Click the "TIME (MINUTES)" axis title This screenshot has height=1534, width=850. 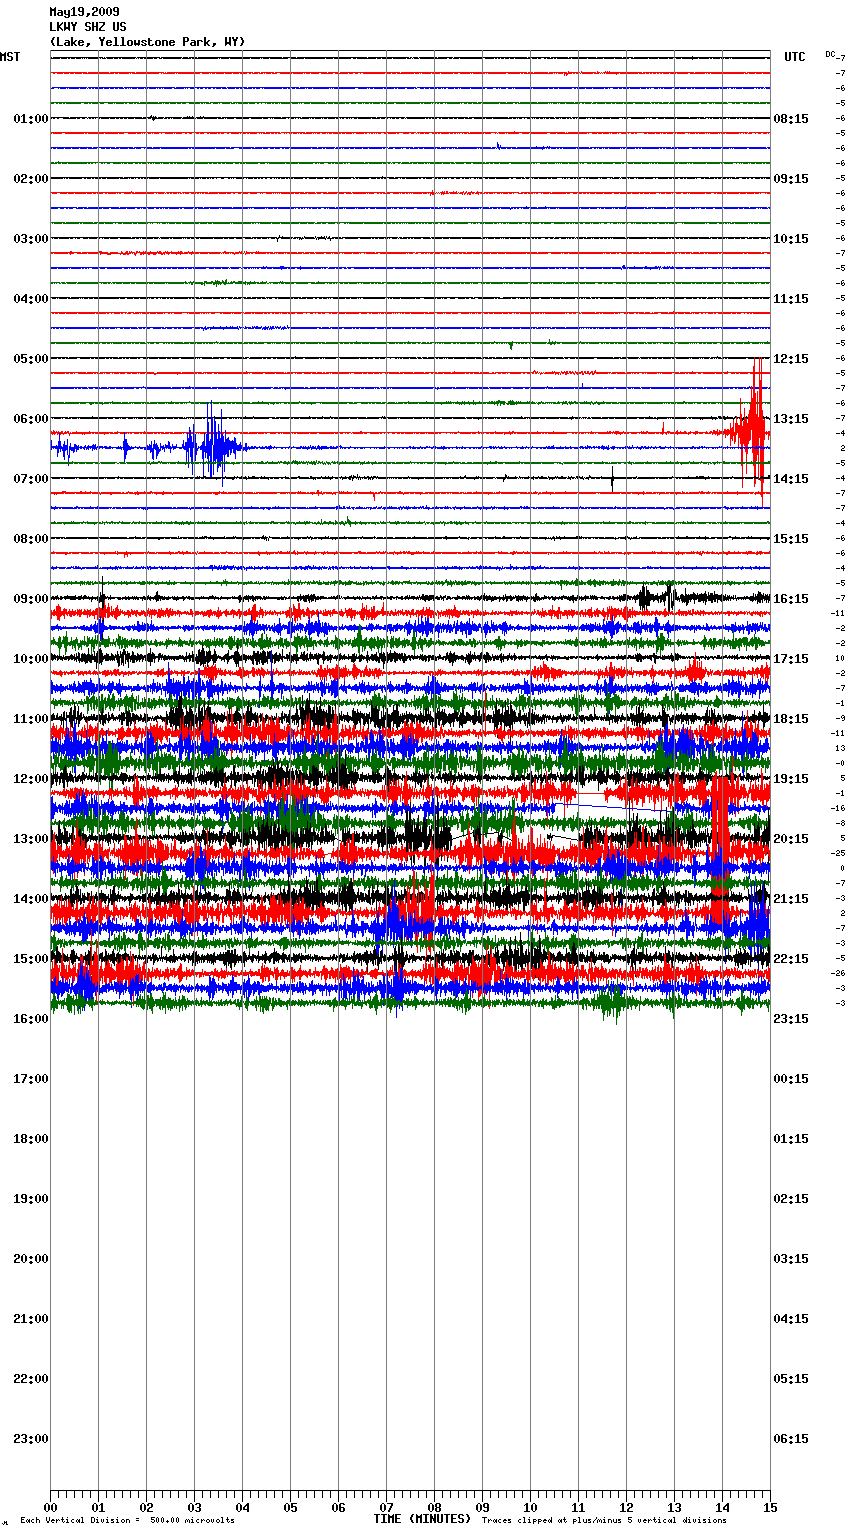[x=422, y=1519]
